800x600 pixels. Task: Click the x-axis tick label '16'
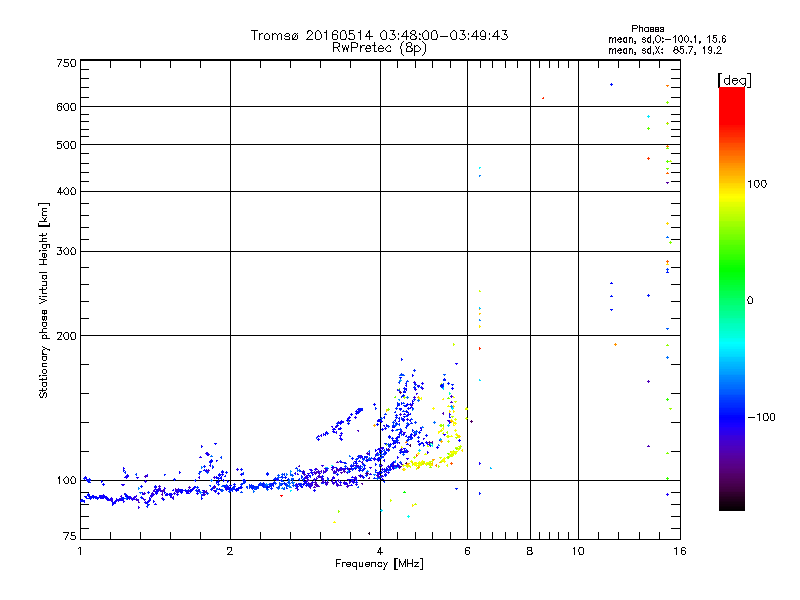point(680,551)
